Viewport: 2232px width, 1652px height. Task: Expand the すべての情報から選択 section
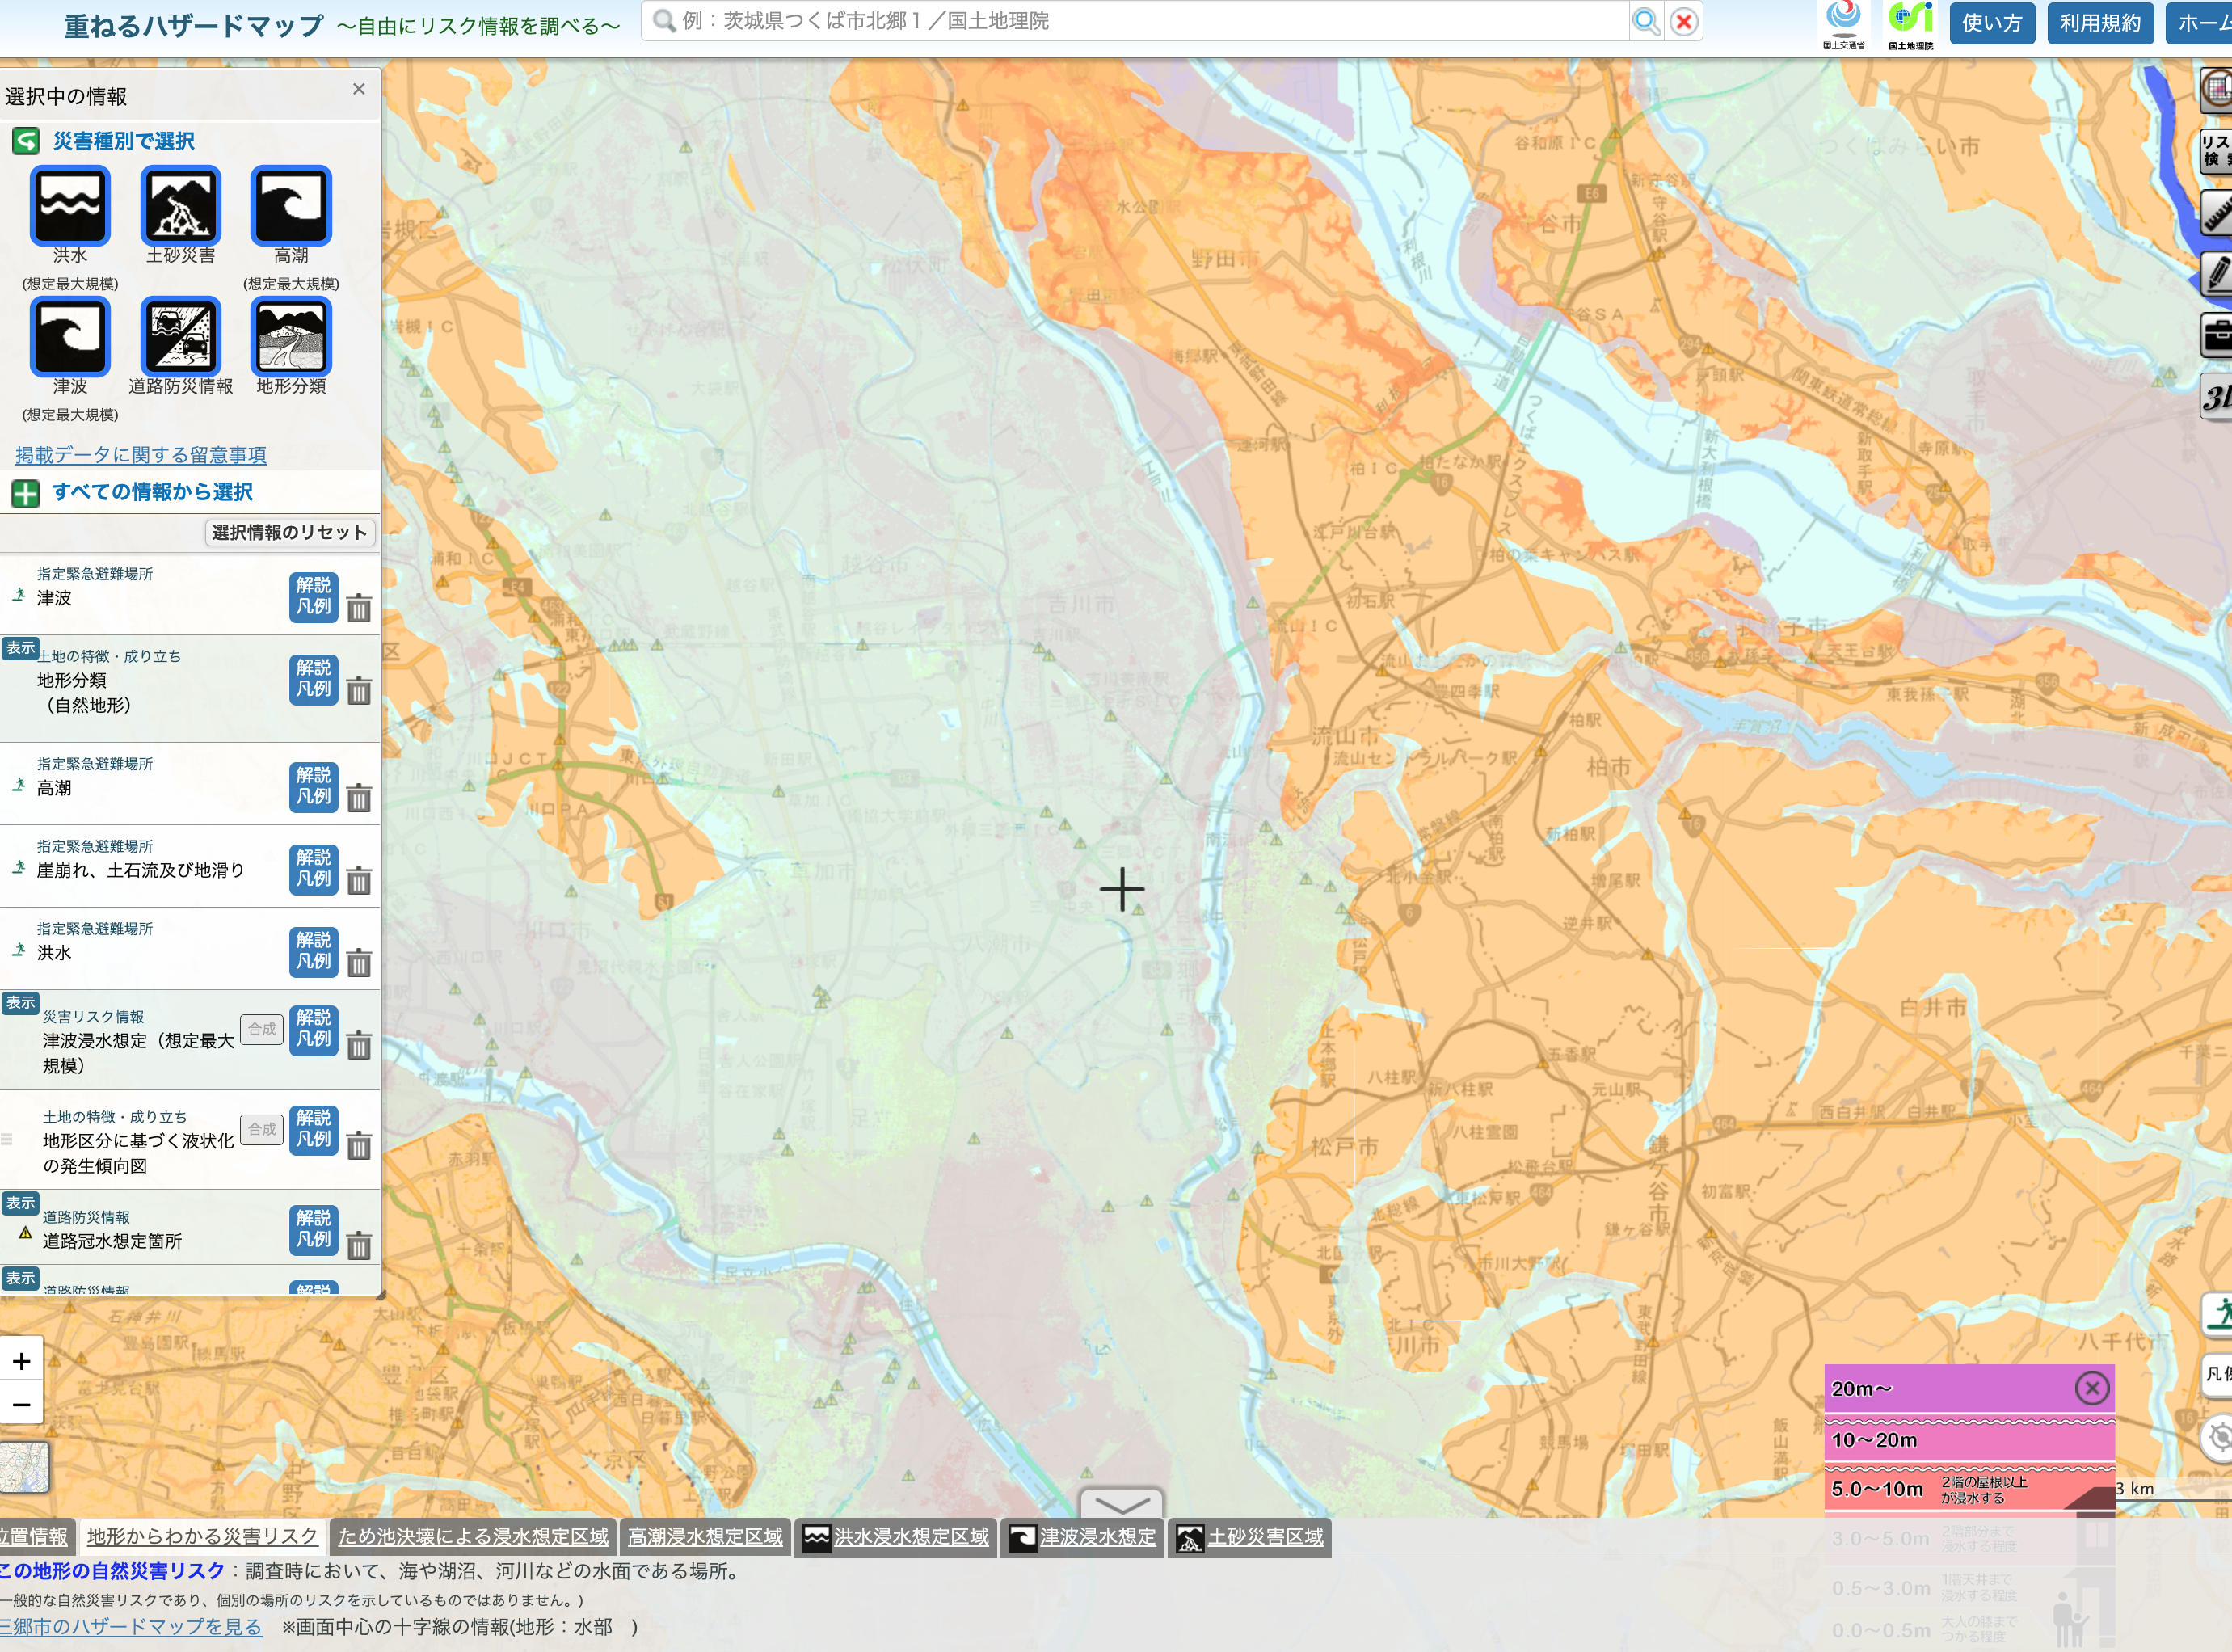click(26, 493)
